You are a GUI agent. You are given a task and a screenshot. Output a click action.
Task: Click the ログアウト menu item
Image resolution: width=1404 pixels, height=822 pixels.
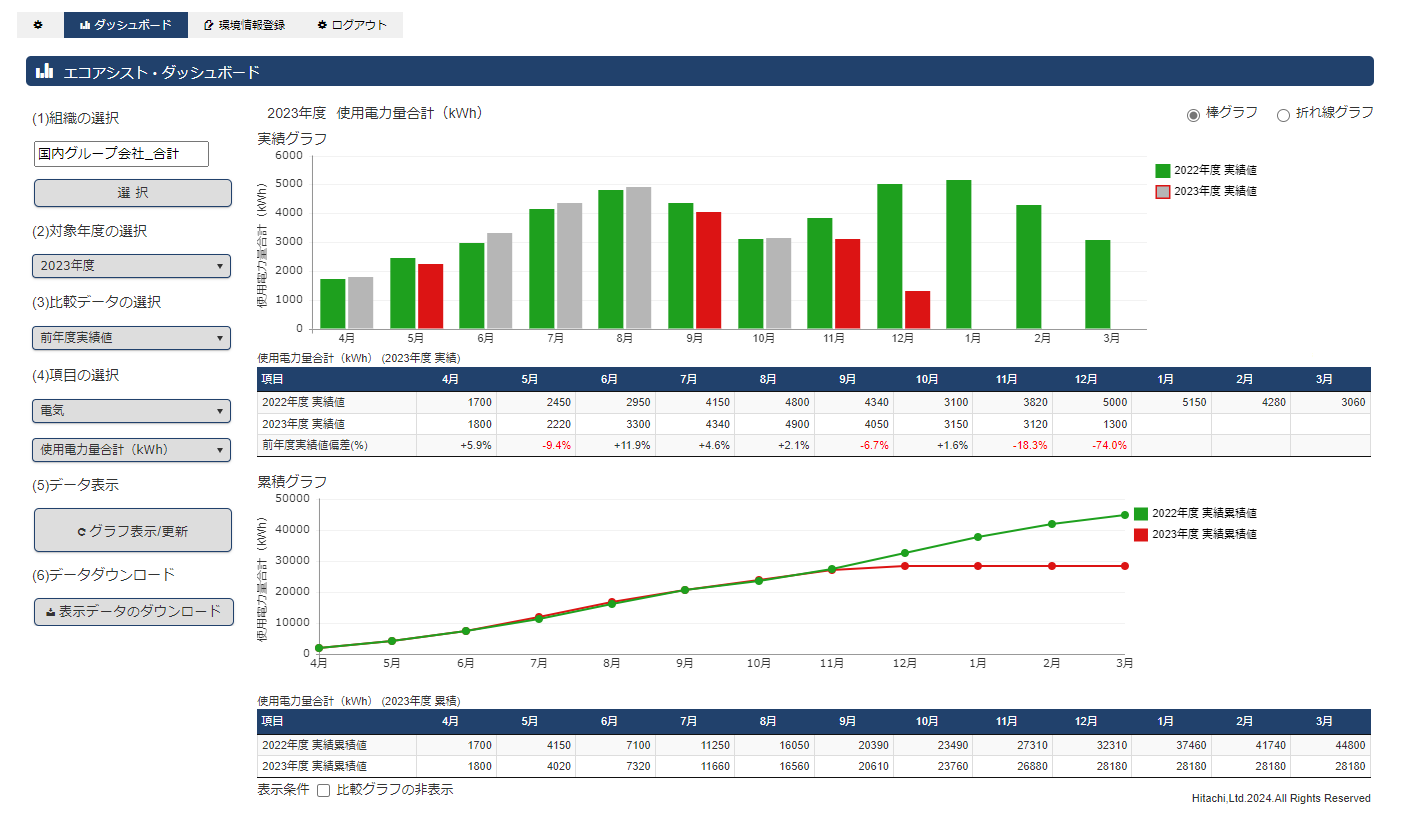point(352,25)
